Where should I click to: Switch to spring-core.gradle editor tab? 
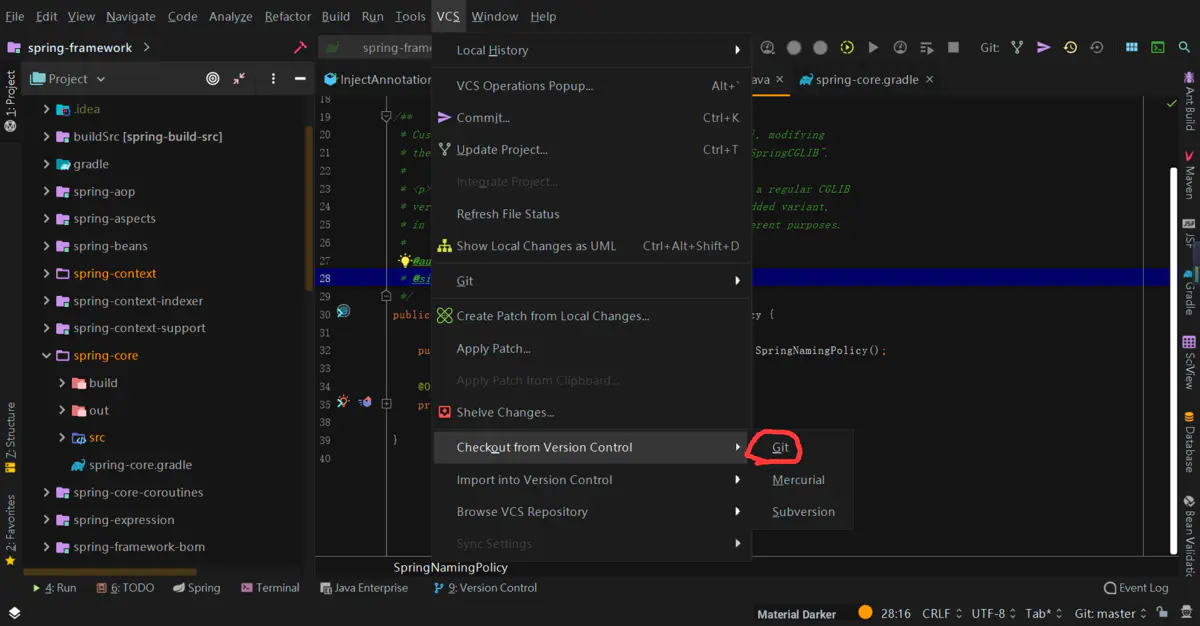click(x=867, y=79)
